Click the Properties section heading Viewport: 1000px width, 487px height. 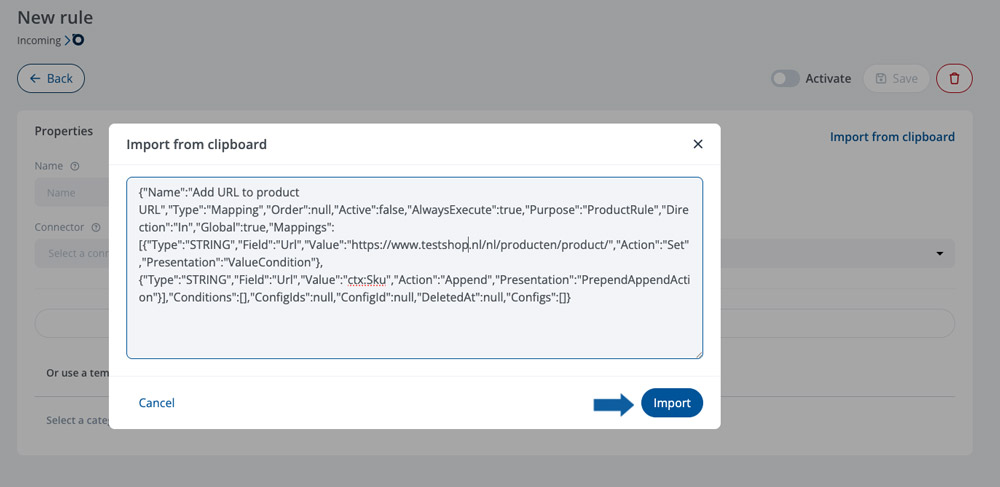[64, 131]
